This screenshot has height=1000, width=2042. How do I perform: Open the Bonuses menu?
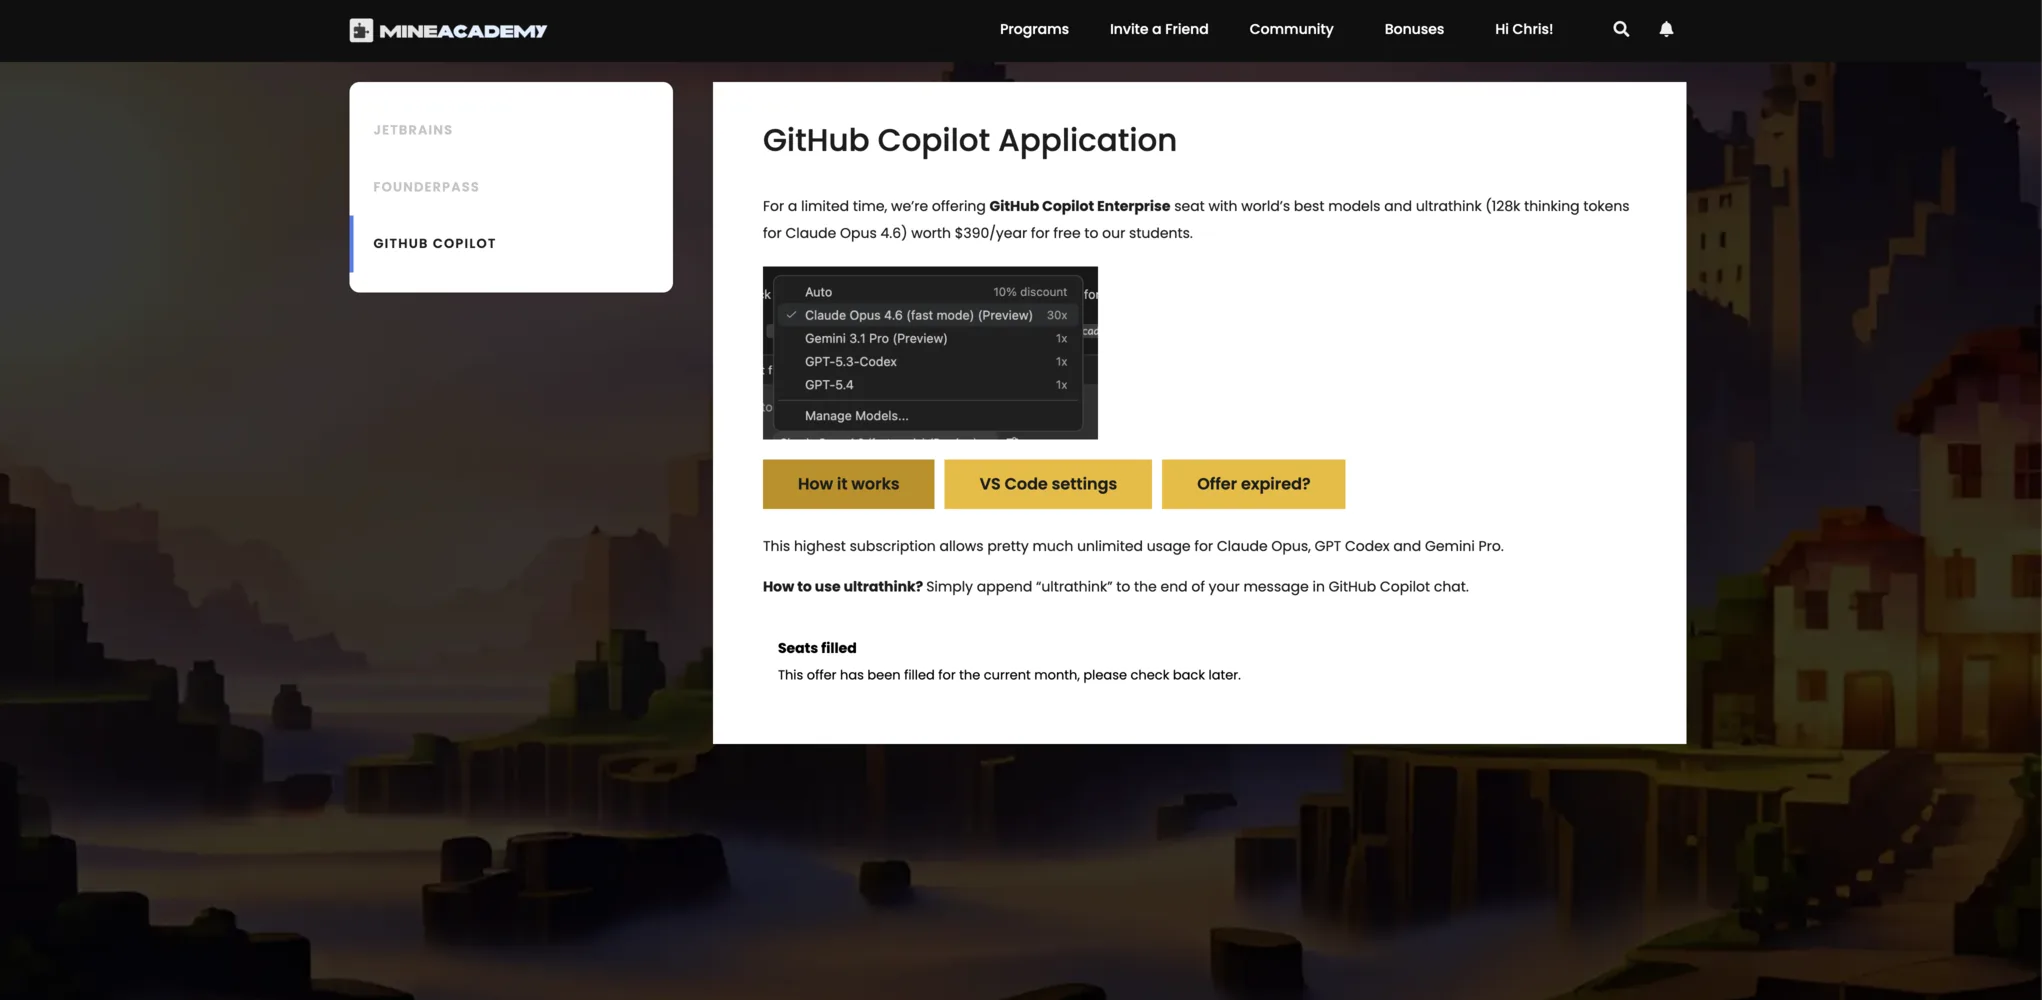(x=1414, y=29)
